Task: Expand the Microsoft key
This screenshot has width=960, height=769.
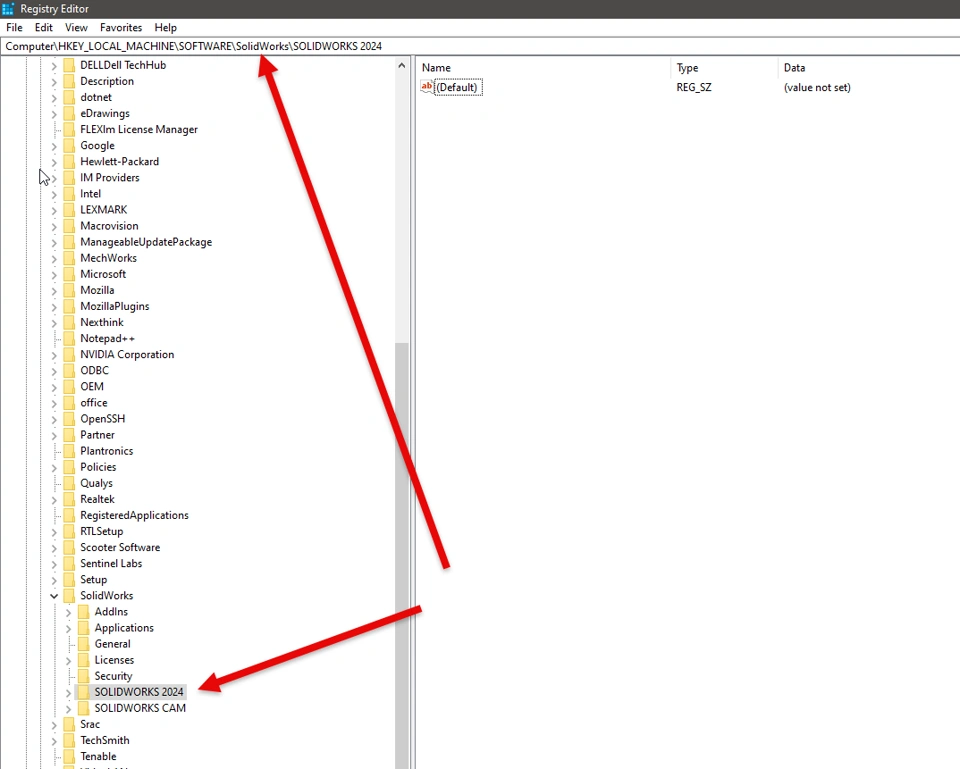Action: (x=54, y=274)
